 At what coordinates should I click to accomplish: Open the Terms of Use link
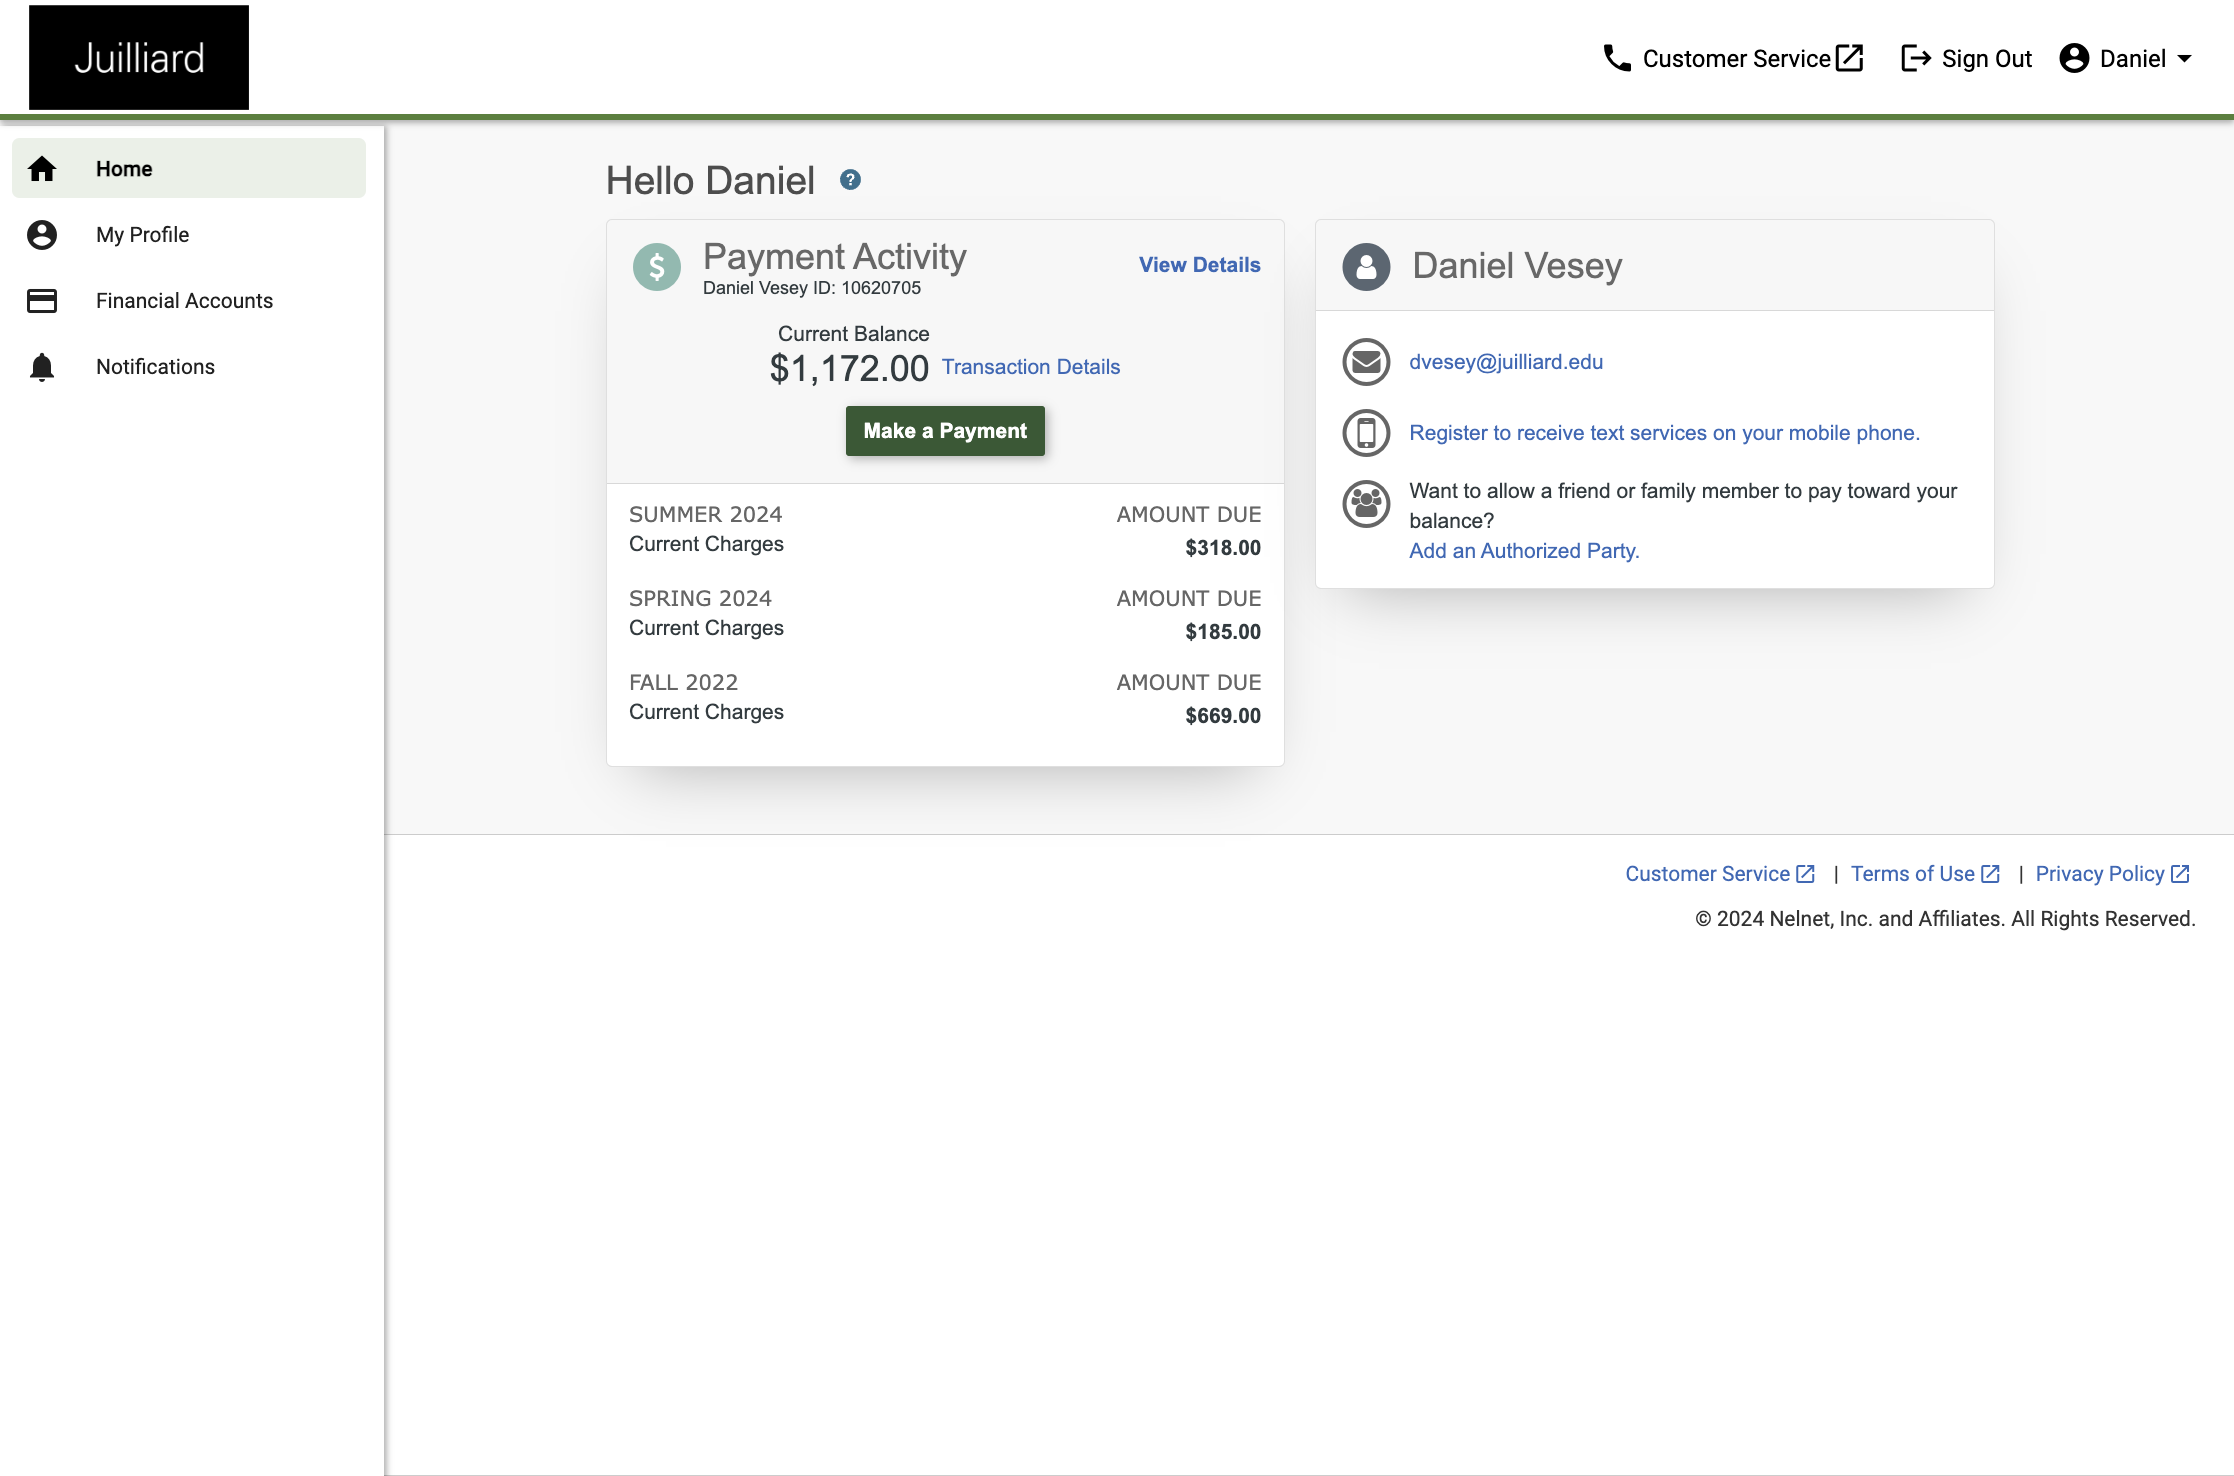coord(1925,874)
